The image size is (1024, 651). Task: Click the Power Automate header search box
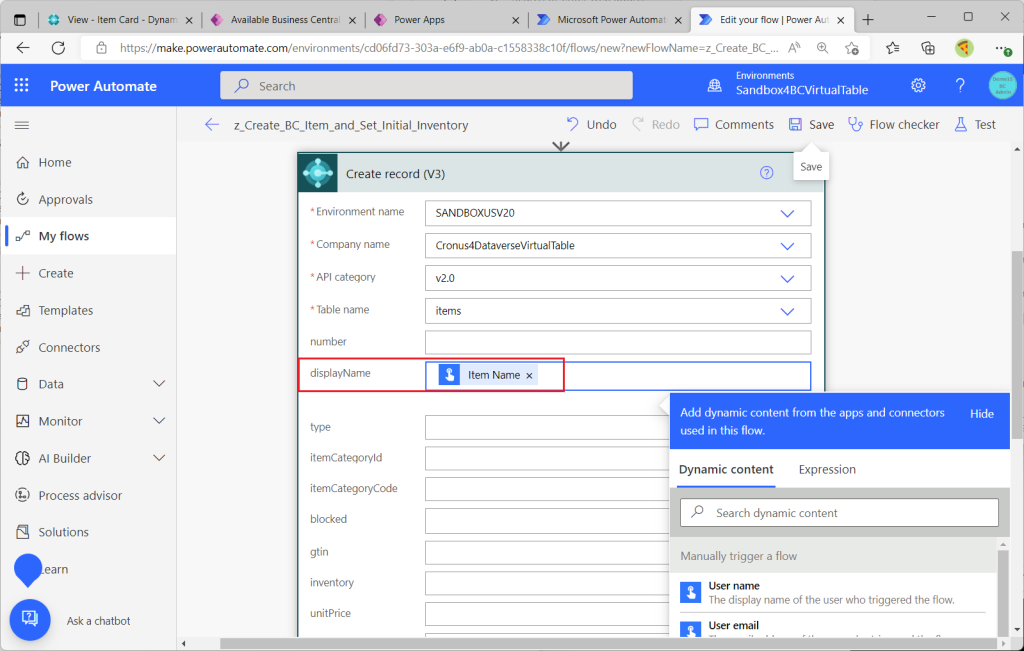click(x=426, y=86)
